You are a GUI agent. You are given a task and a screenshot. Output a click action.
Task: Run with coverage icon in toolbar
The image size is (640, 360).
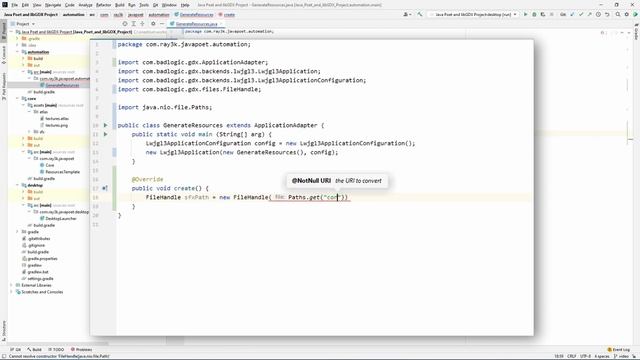pos(542,14)
